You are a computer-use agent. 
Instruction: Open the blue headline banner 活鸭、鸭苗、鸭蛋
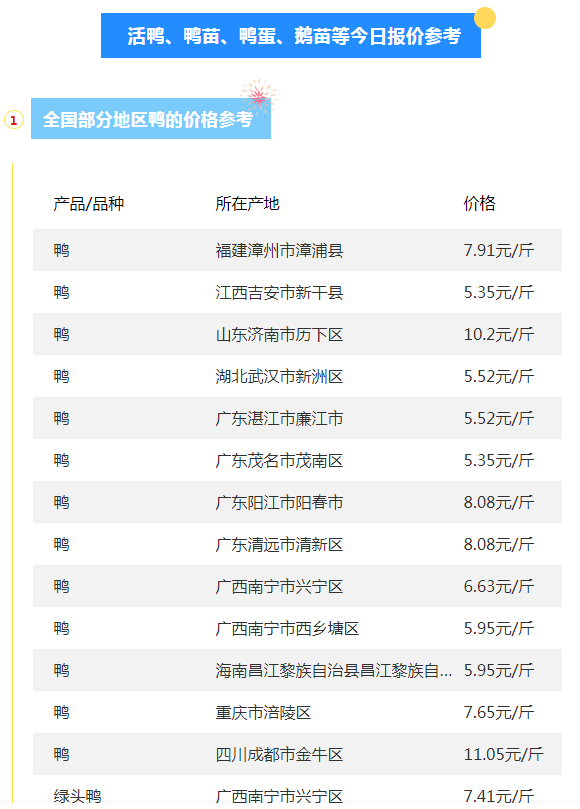(x=291, y=36)
